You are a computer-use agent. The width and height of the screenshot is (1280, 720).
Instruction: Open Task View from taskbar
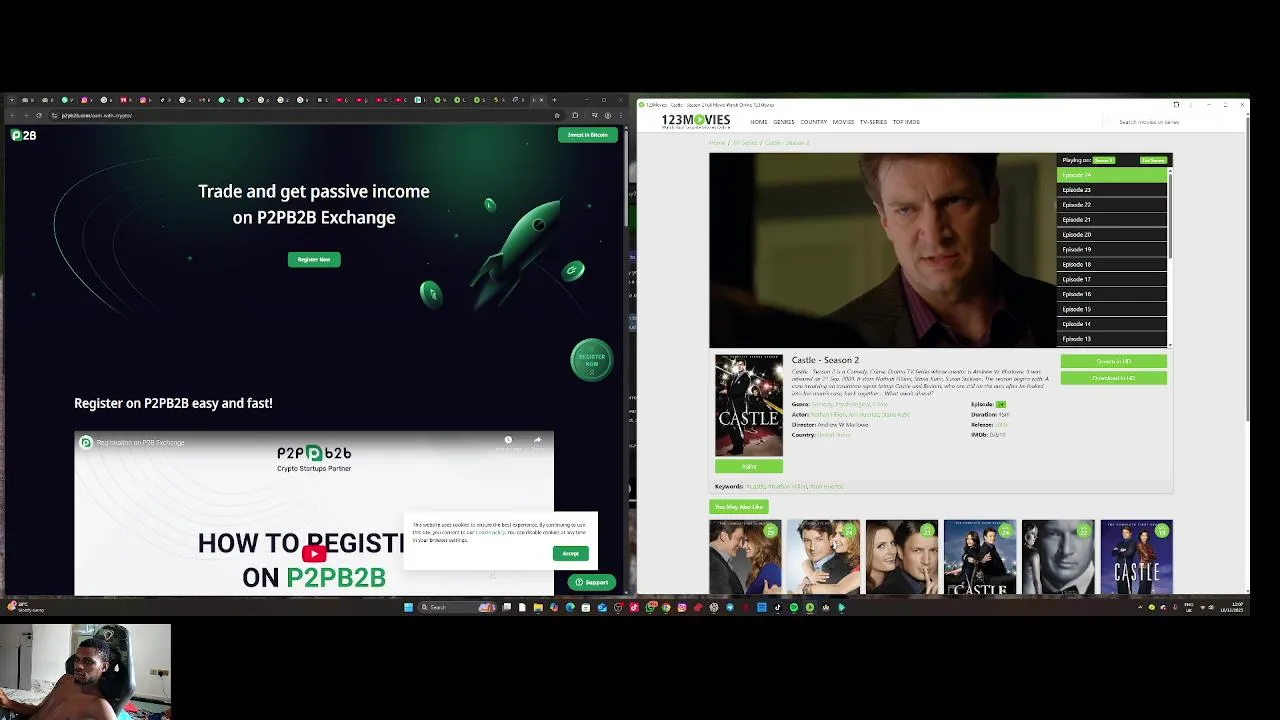click(x=507, y=607)
